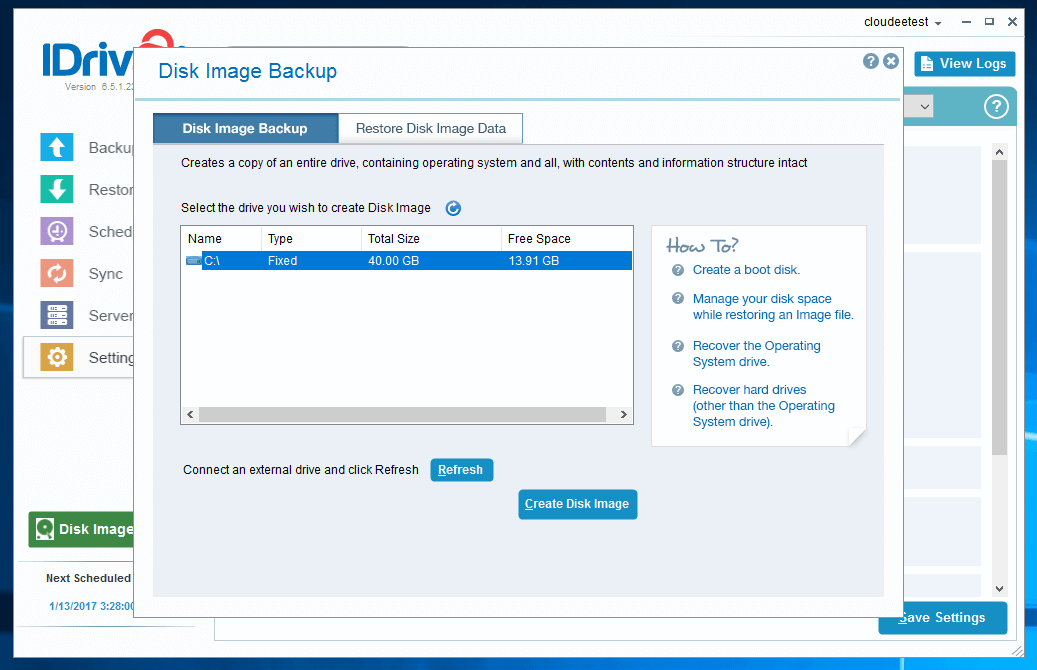Viewport: 1037px width, 670px height.
Task: Click the help icon in teal header
Action: click(x=995, y=107)
